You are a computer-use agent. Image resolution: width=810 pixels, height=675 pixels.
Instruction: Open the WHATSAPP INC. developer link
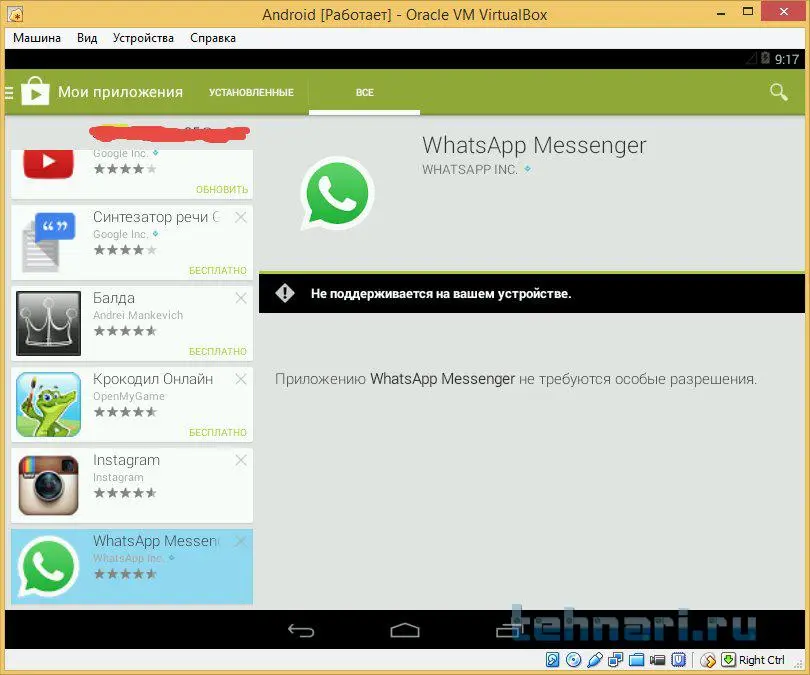[470, 170]
